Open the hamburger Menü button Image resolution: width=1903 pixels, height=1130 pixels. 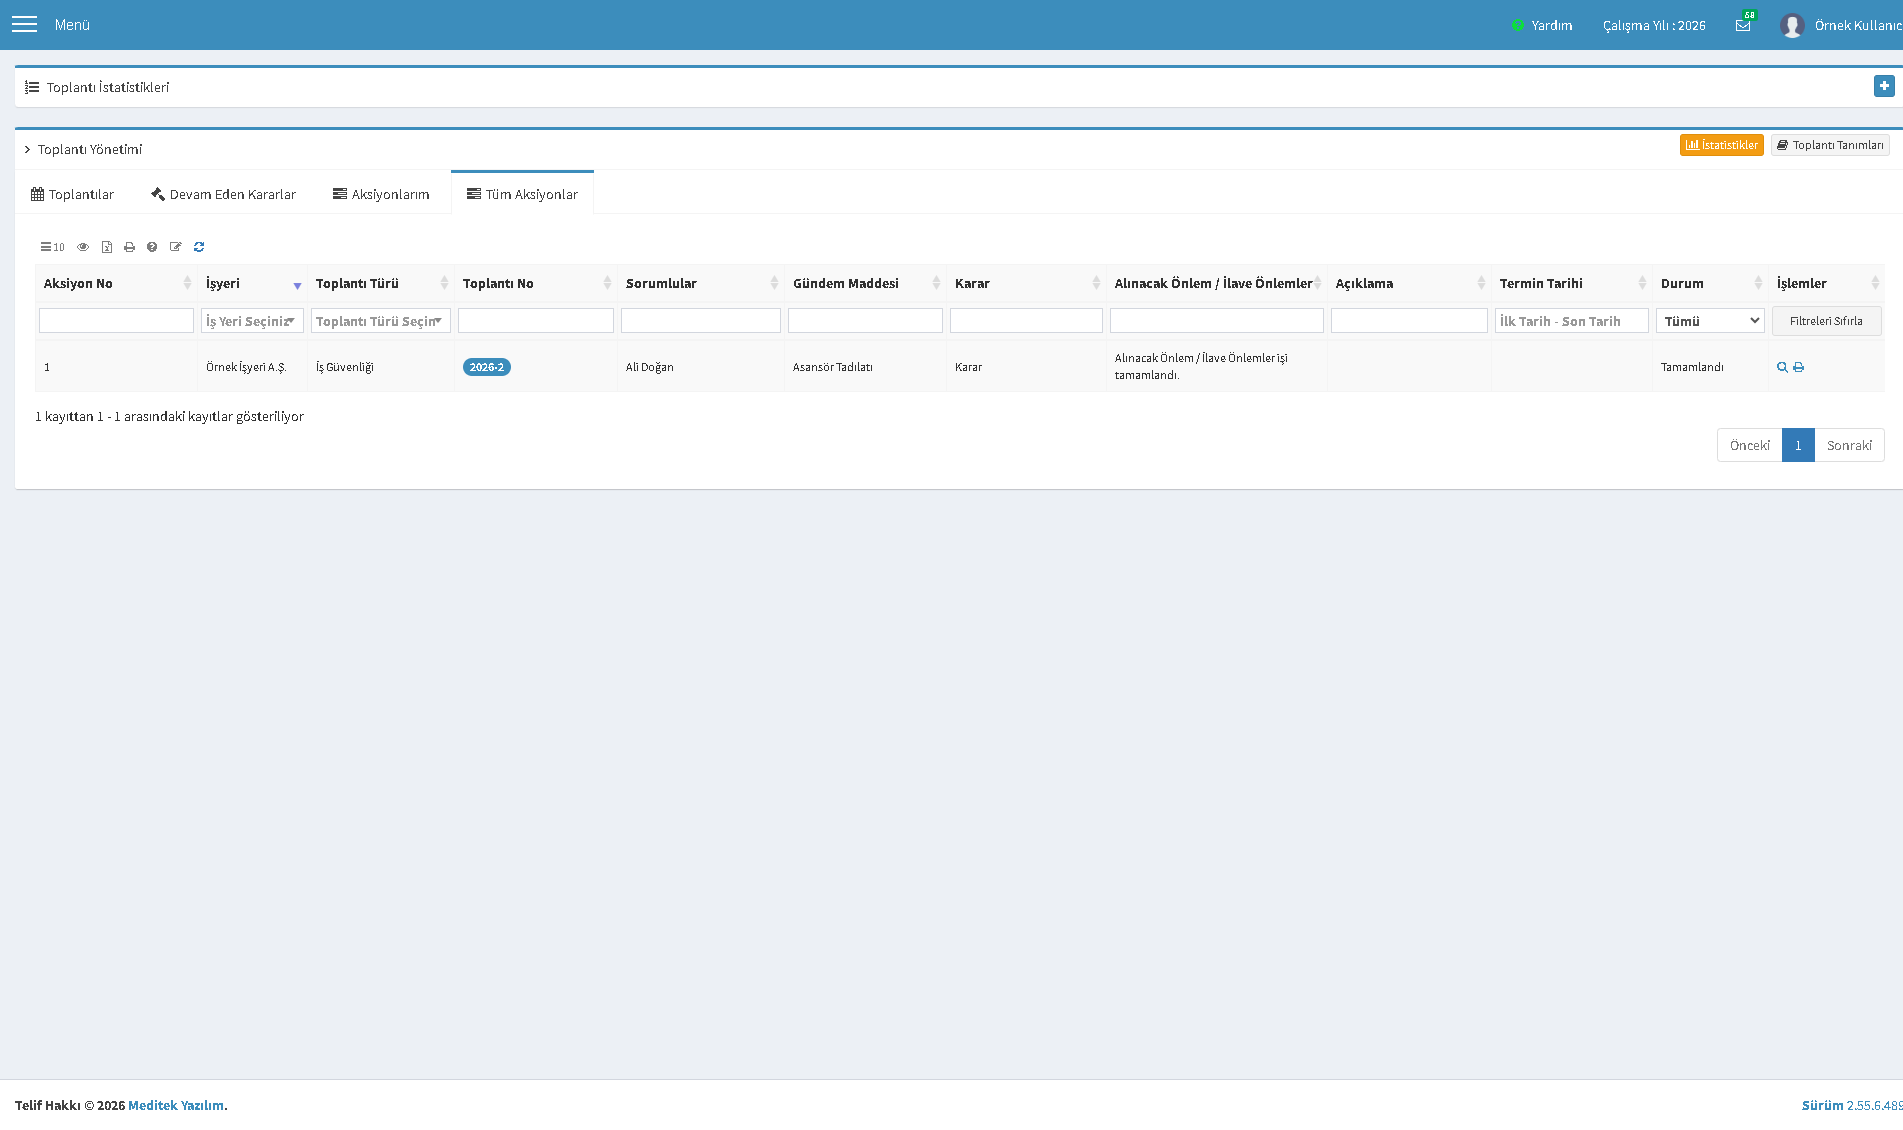pos(24,24)
